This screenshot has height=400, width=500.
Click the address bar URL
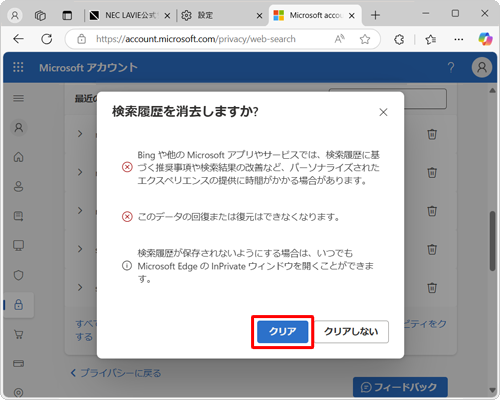point(196,39)
